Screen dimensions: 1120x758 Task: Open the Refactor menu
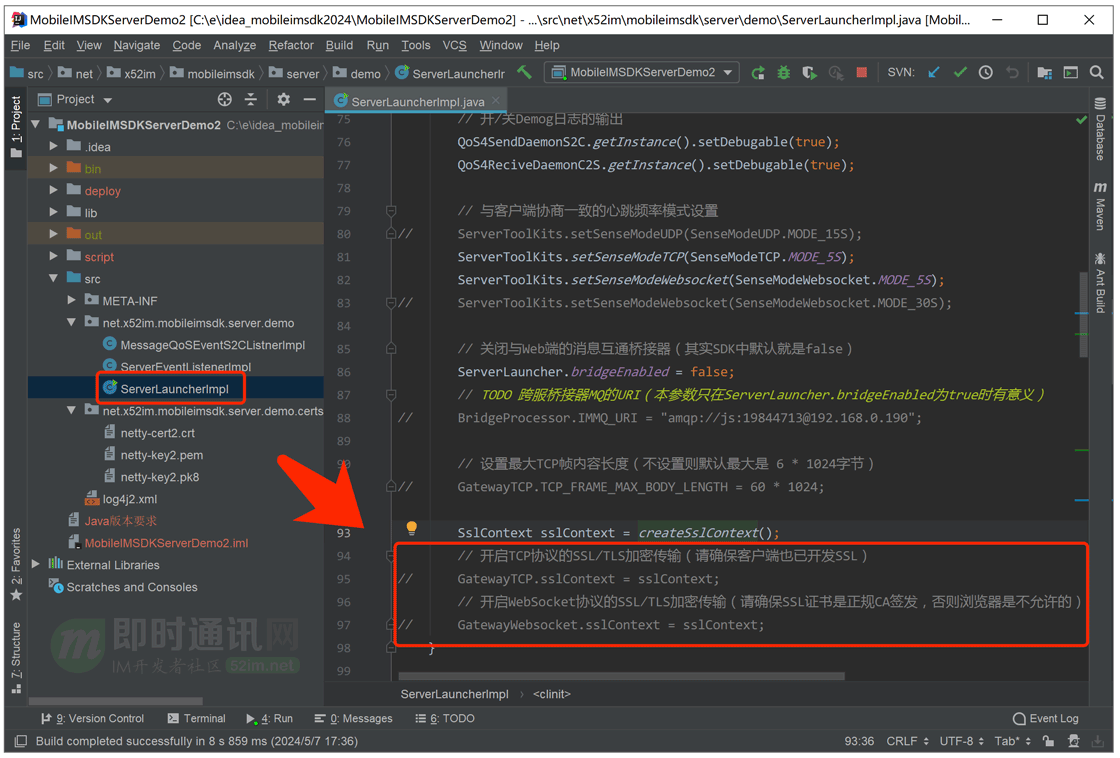[290, 45]
